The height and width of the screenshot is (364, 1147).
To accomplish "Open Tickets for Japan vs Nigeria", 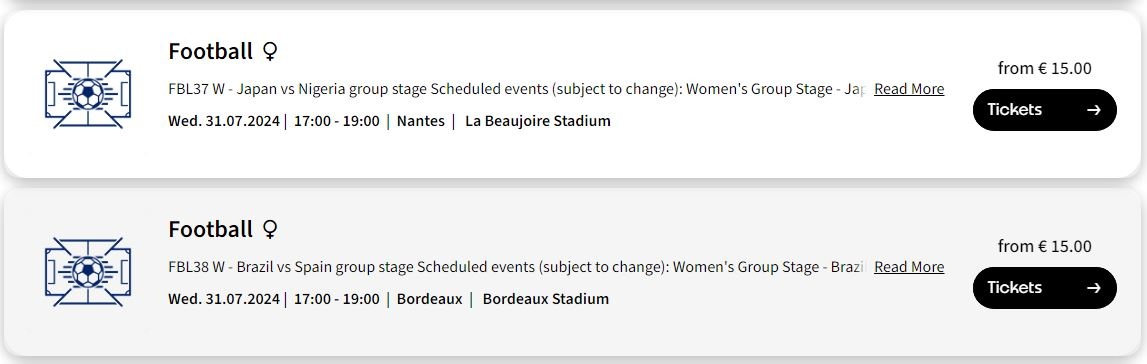I will pos(1045,110).
